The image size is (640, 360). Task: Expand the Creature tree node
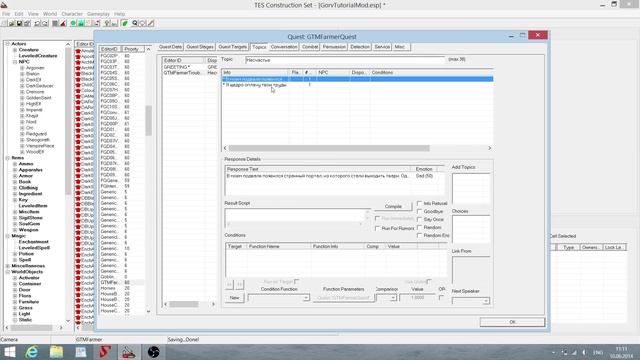pos(15,50)
